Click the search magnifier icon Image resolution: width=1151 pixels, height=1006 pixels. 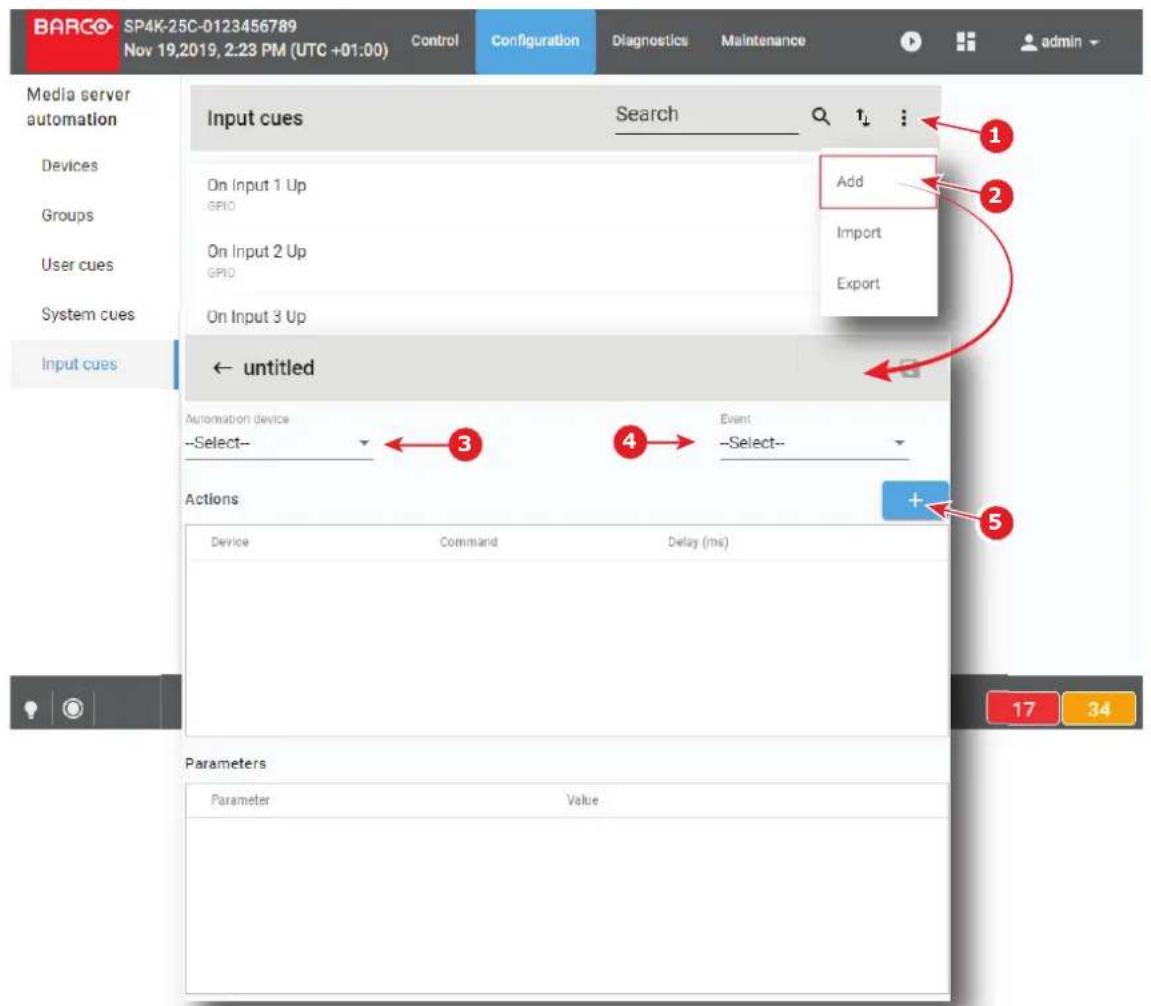point(821,116)
